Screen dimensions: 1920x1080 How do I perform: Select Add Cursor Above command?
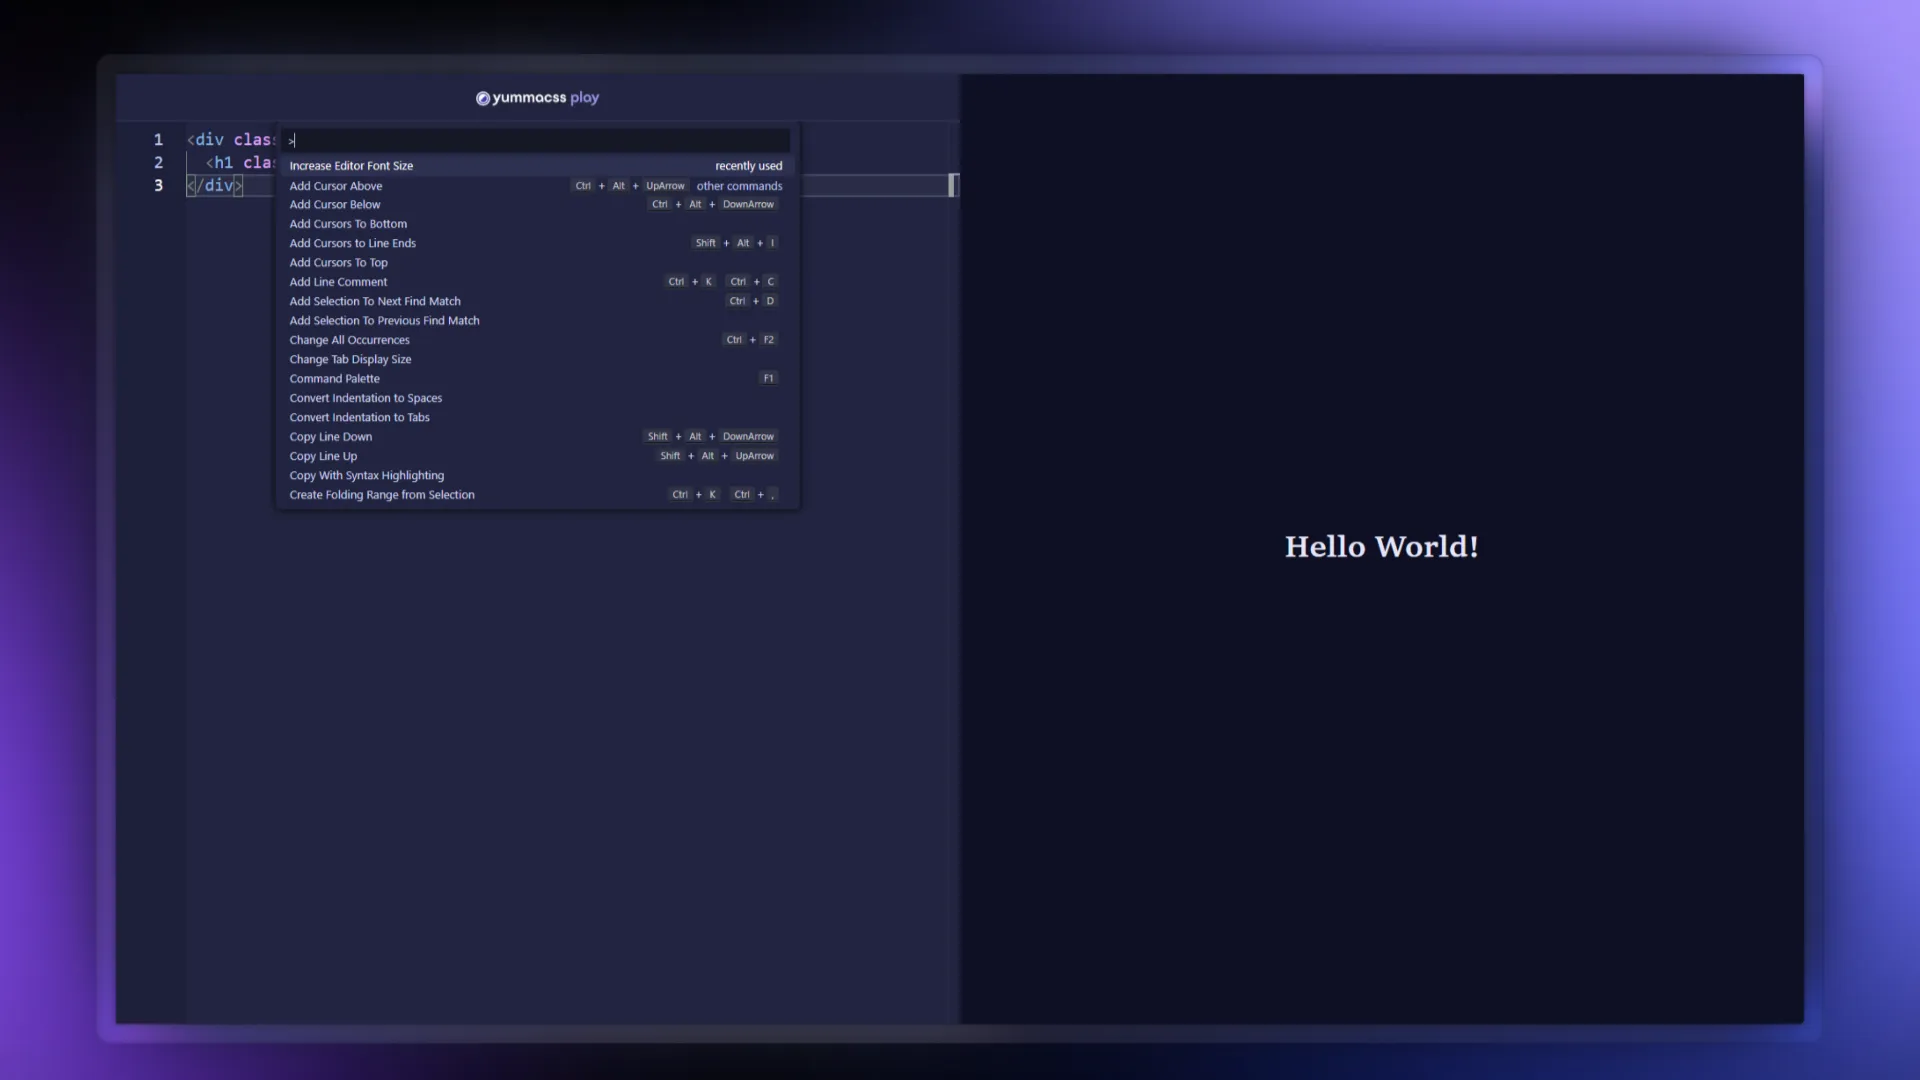click(x=538, y=186)
